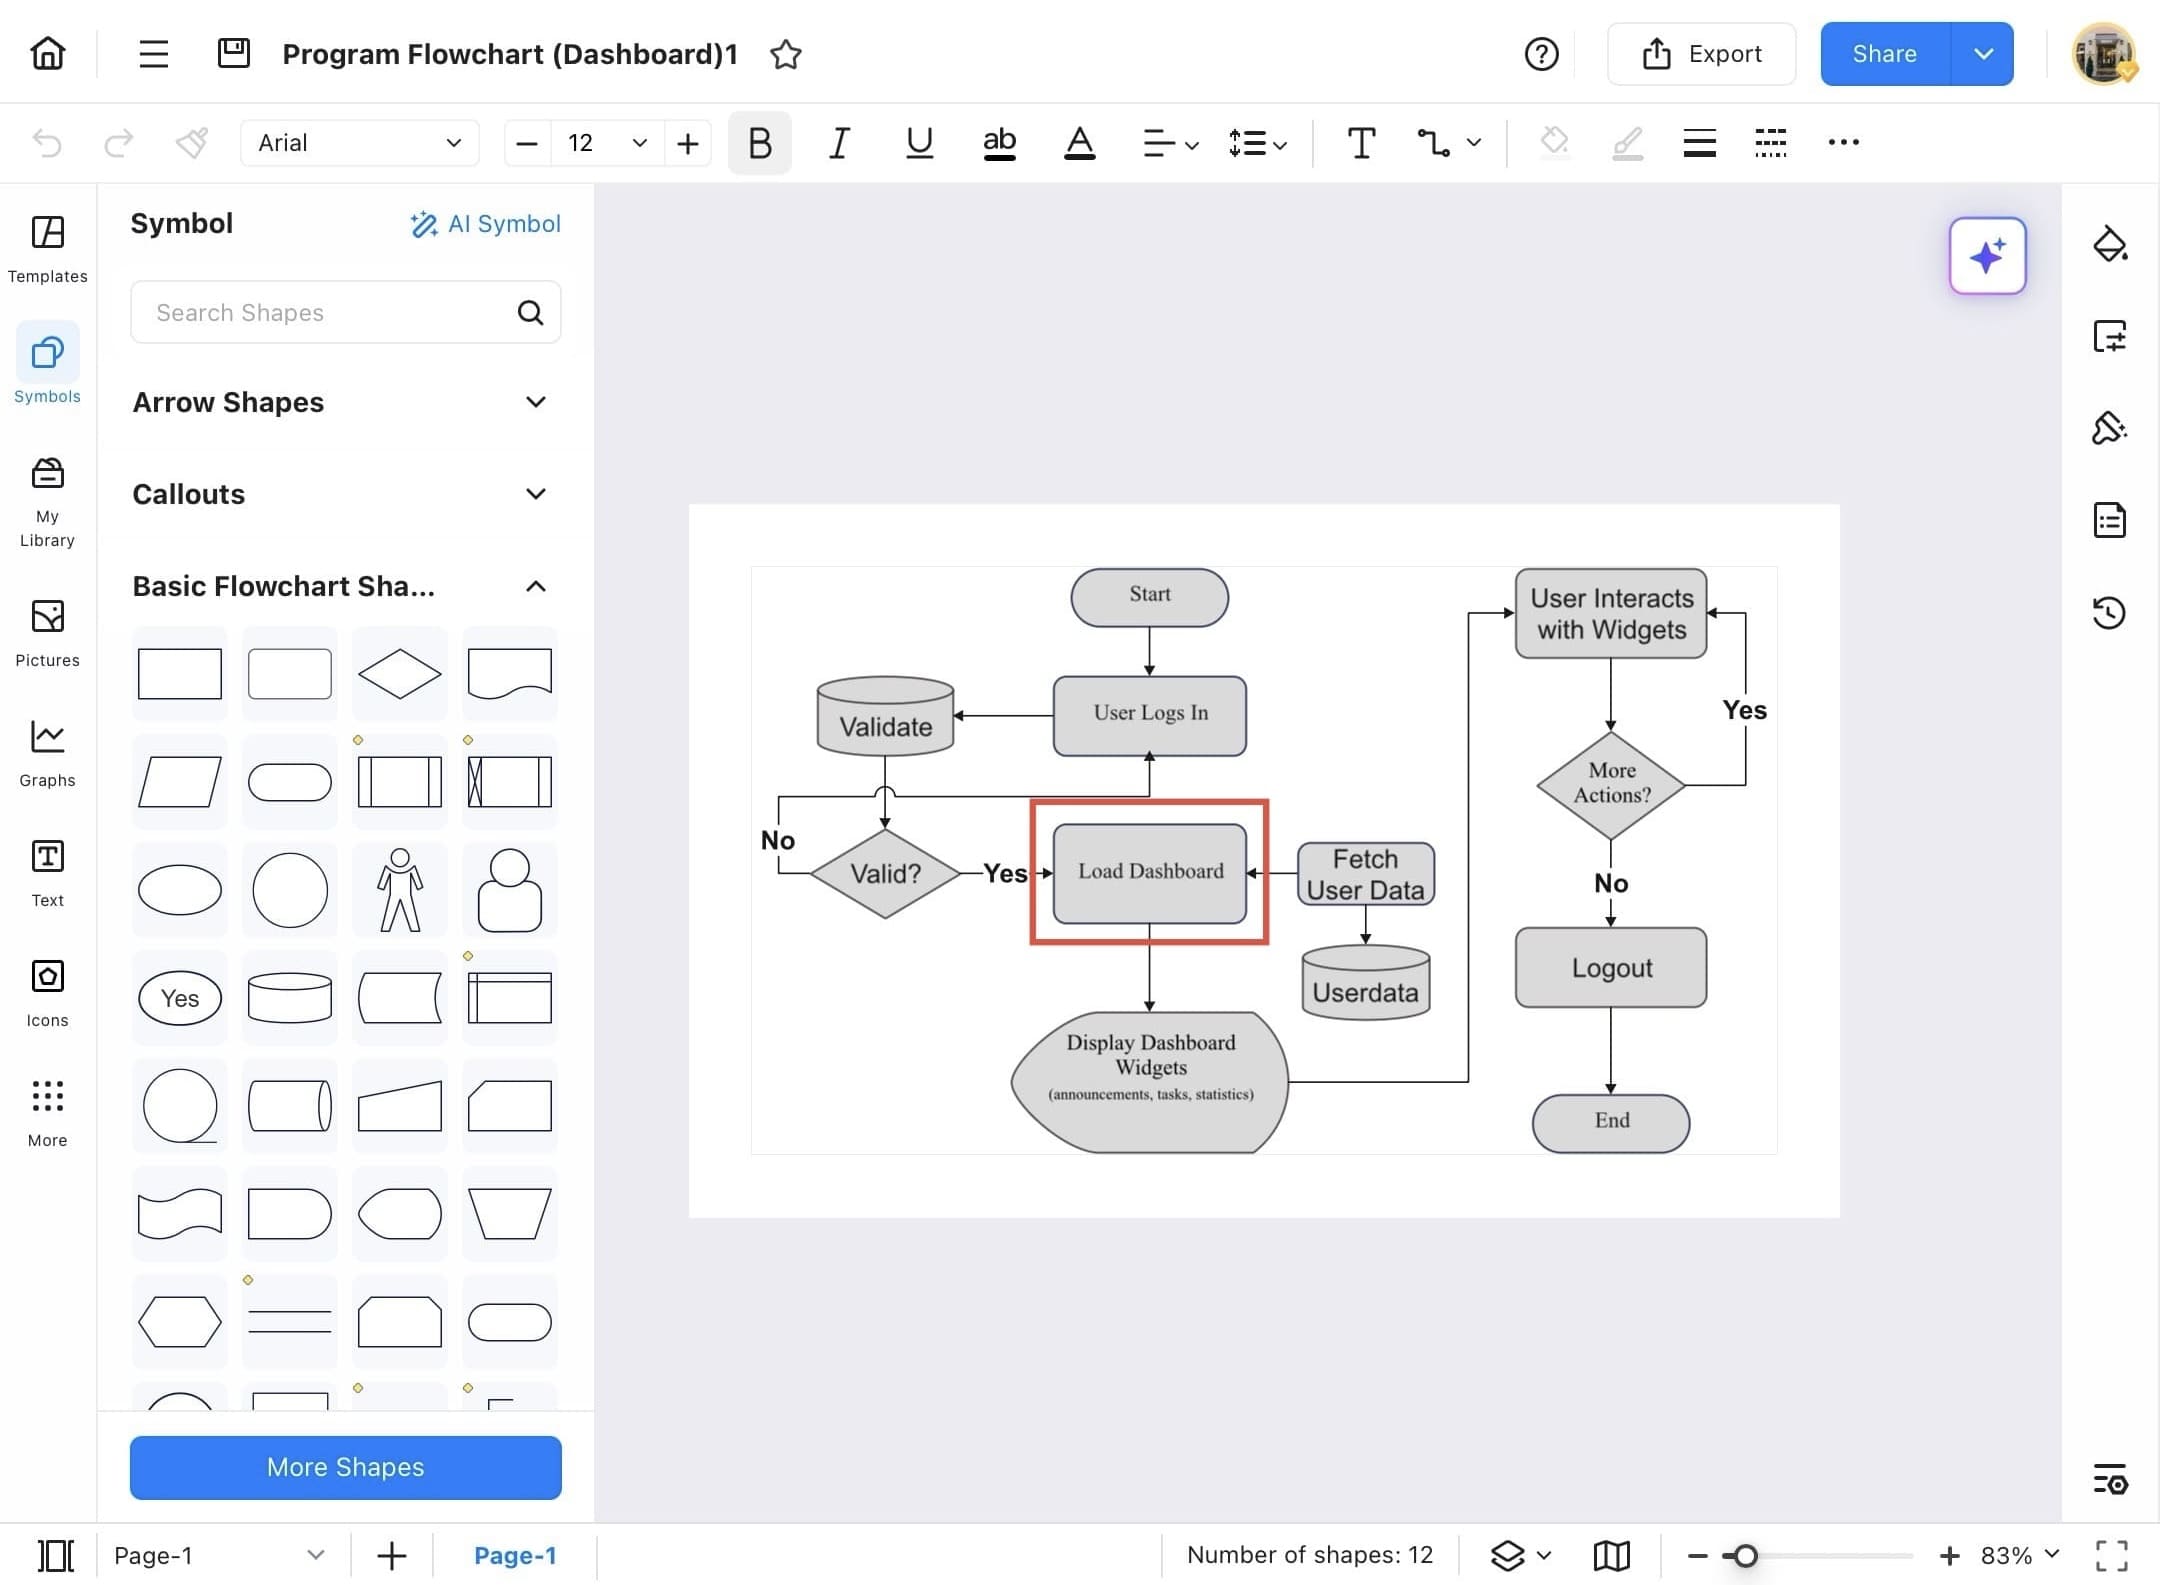Click the More Shapes button

(345, 1467)
